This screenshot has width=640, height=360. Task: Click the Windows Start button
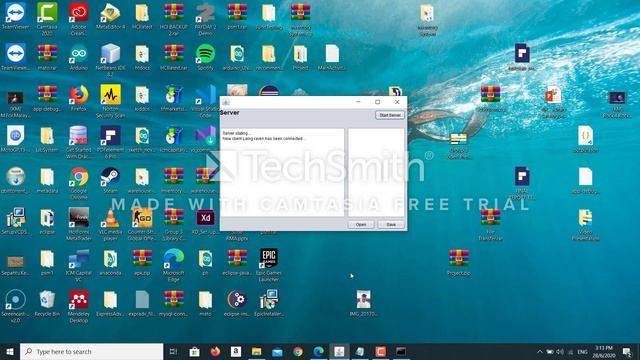(x=10, y=351)
